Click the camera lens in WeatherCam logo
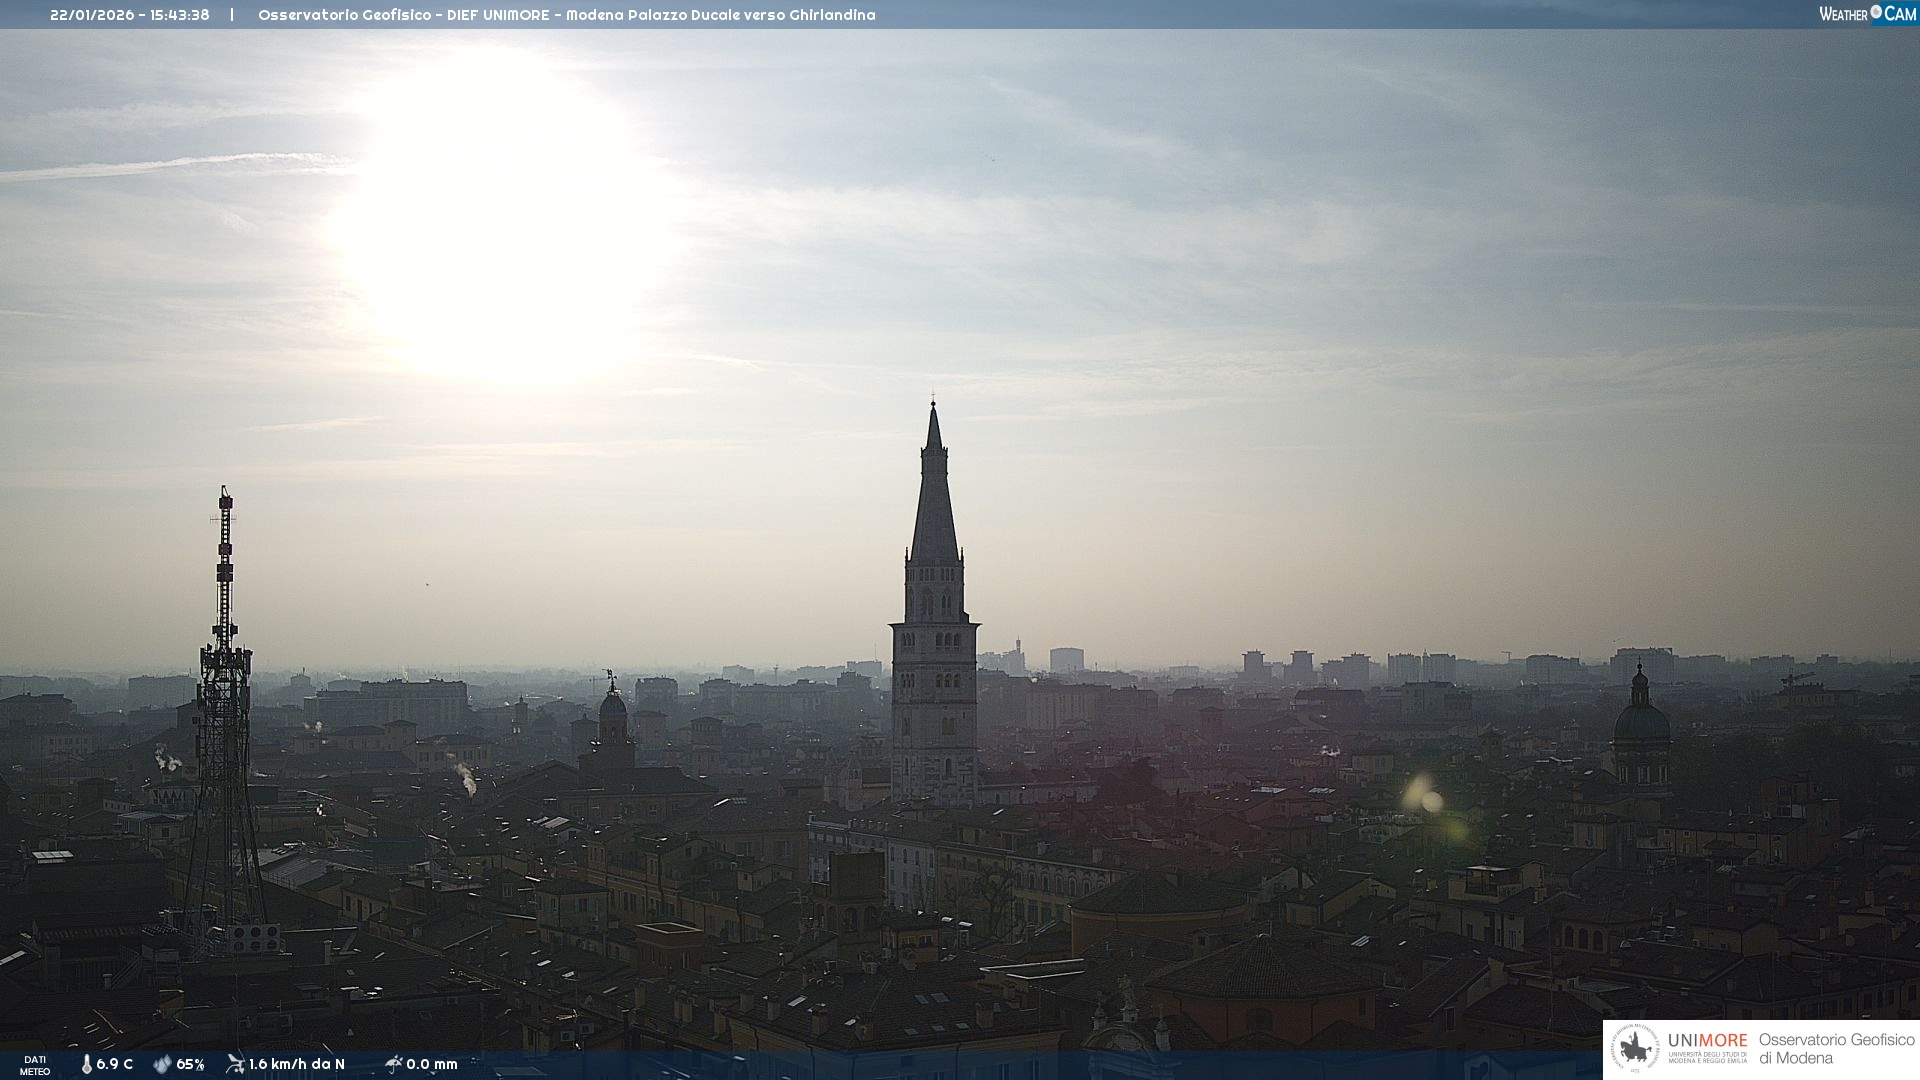1920x1080 pixels. coord(1876,12)
